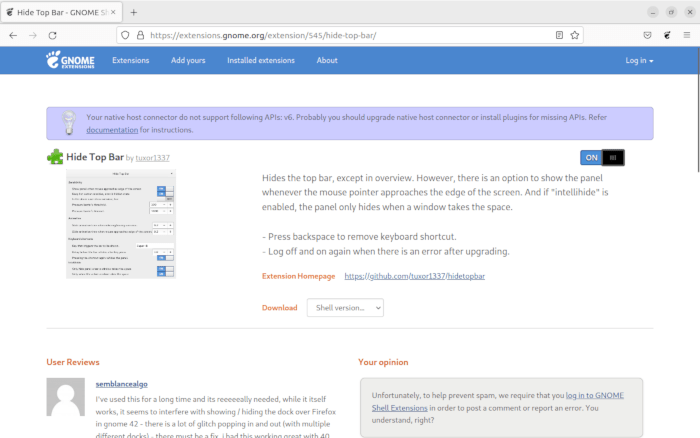Expand the Log in dropdown menu
This screenshot has width=700, height=438.
(639, 60)
